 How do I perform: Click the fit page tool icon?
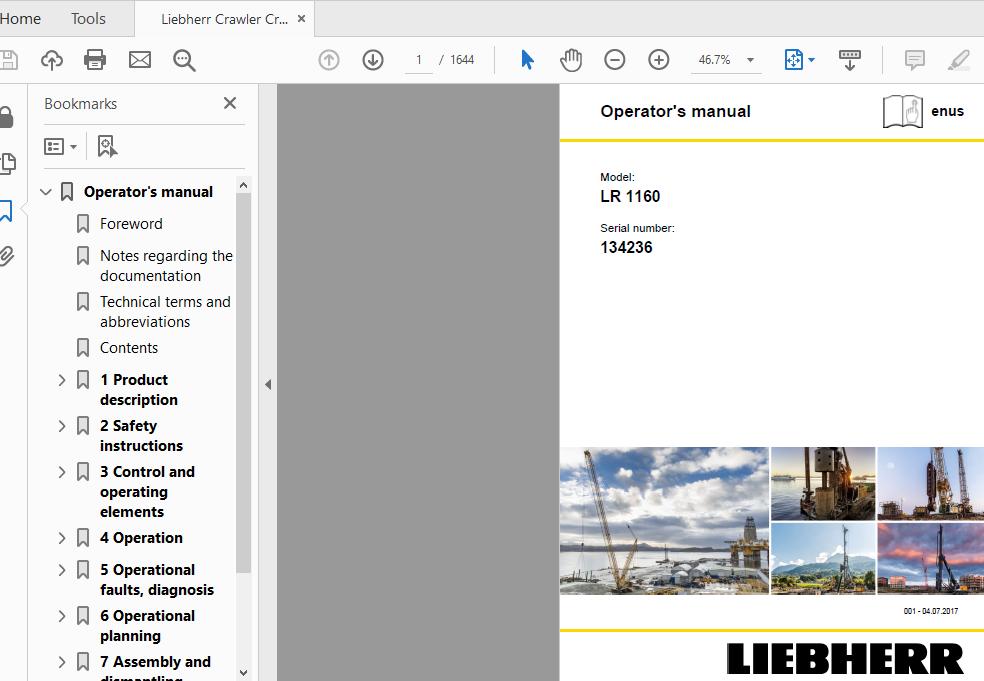(x=794, y=60)
